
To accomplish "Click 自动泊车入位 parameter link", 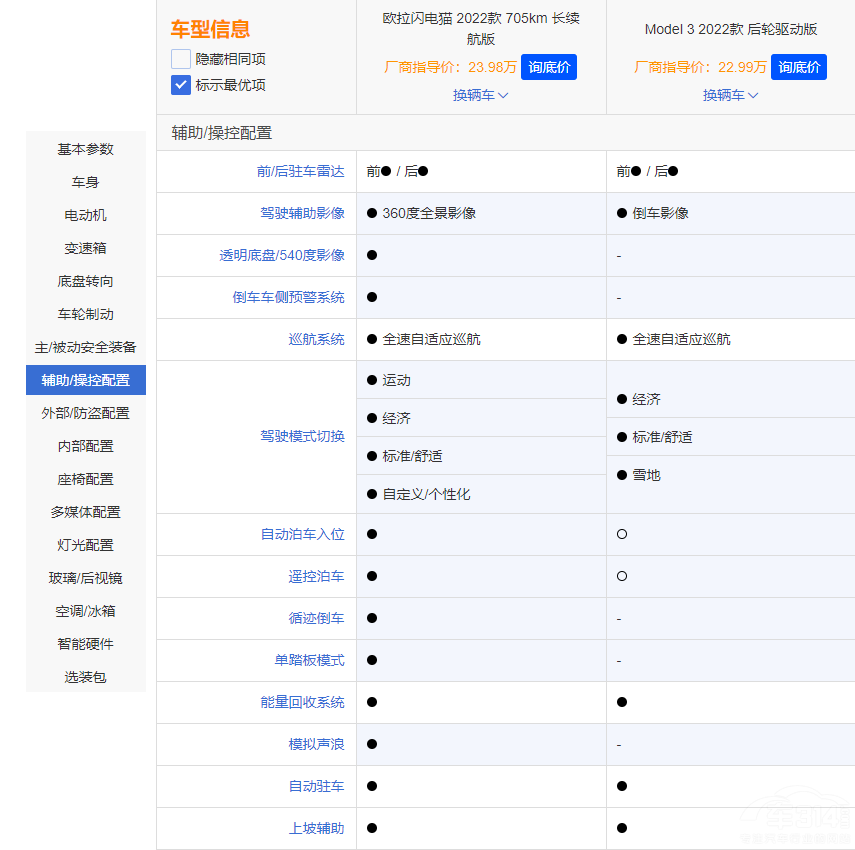I will pyautogui.click(x=302, y=534).
